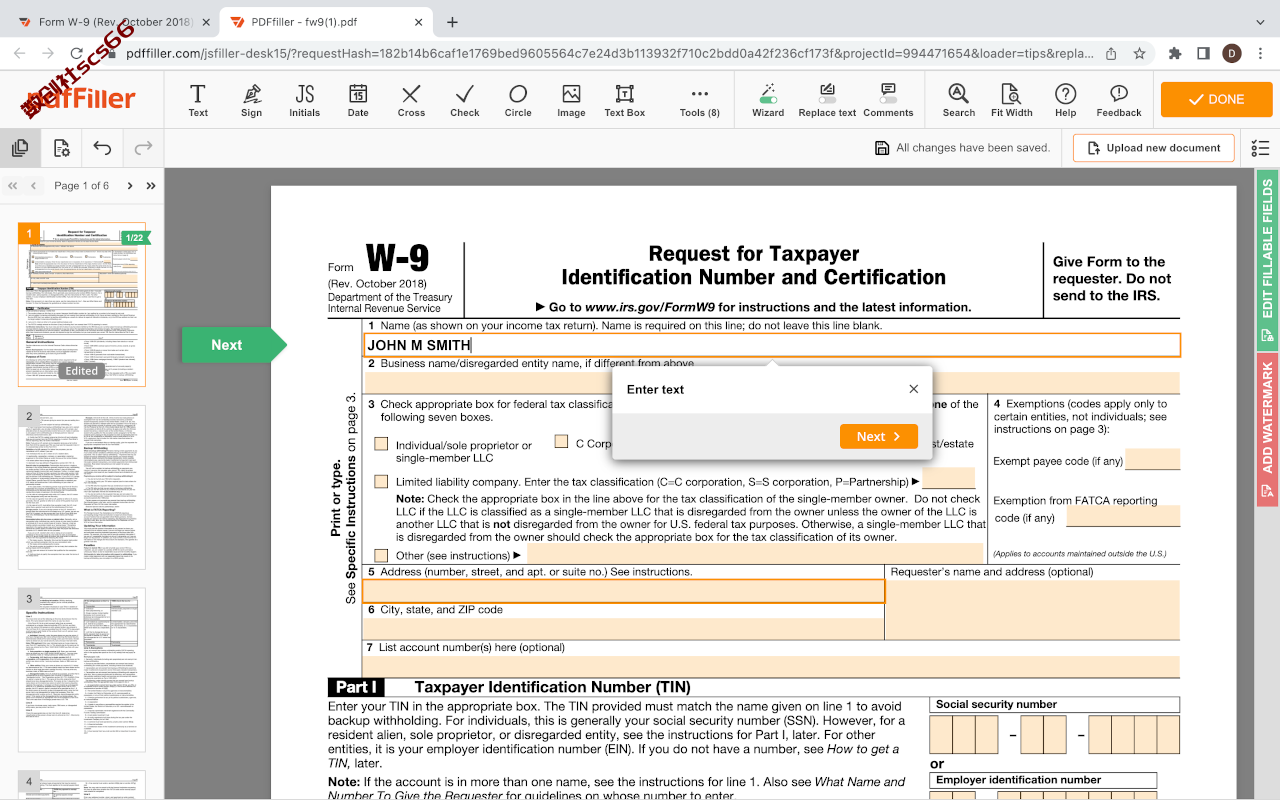Activate the Circle tool

click(518, 100)
